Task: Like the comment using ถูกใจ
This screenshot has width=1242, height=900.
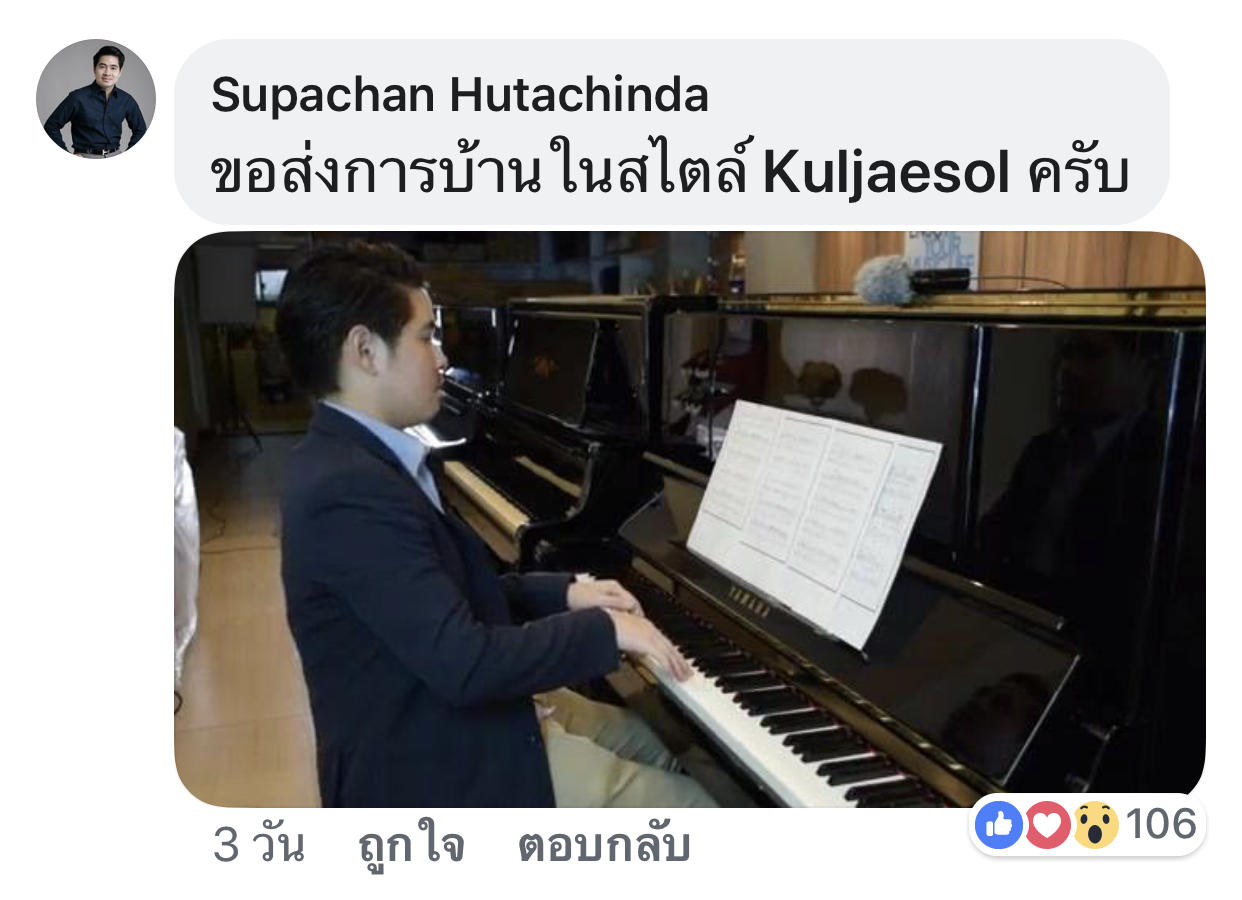Action: coord(411,847)
